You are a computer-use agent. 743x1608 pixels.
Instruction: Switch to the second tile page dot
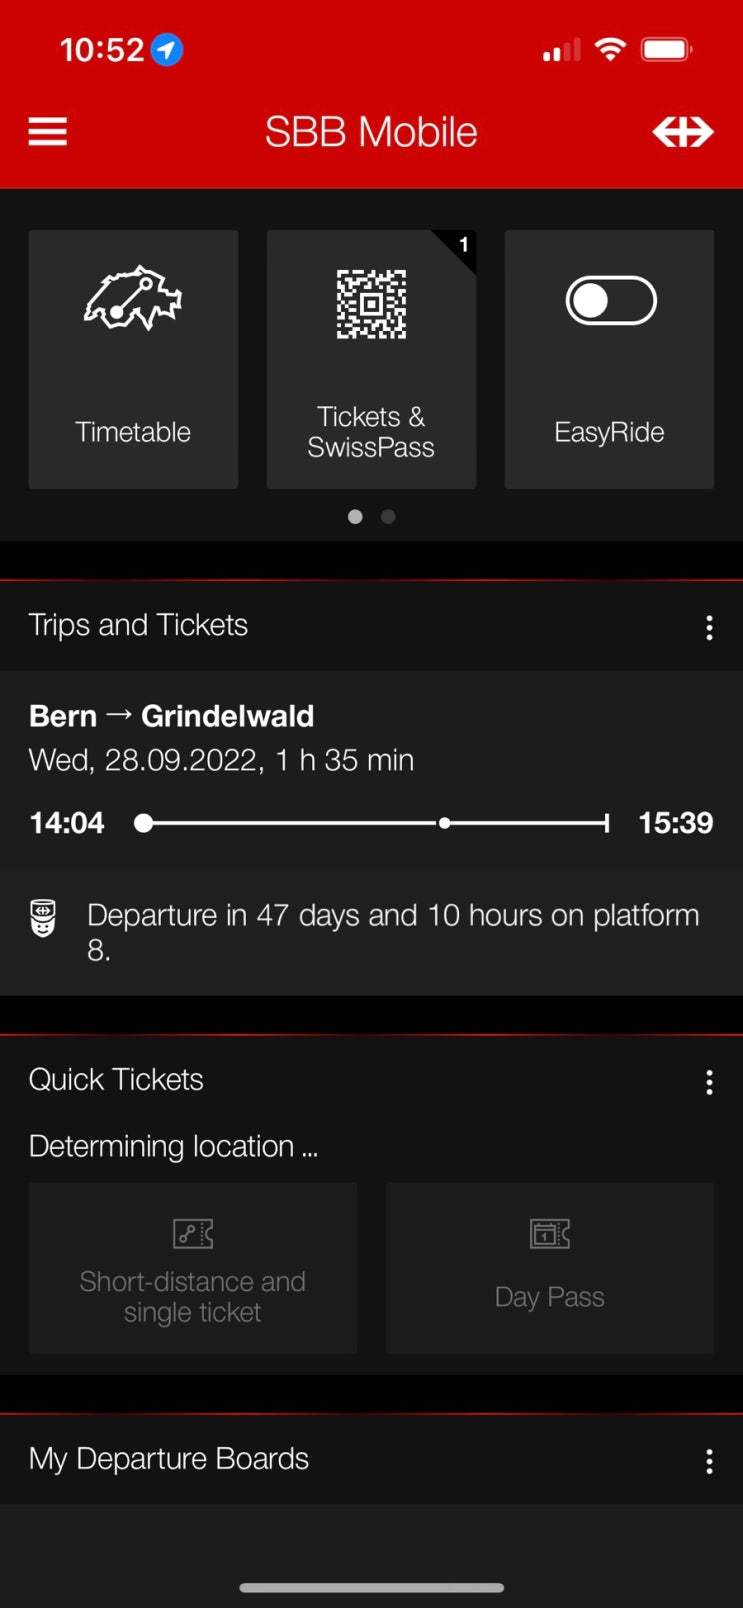tap(388, 517)
